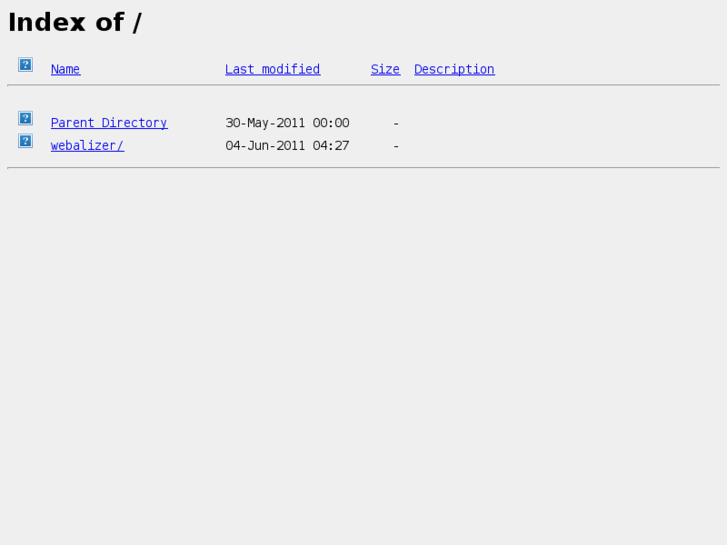This screenshot has width=727, height=545.
Task: Click the 04-Jun-2011 date text
Action: coord(265,146)
